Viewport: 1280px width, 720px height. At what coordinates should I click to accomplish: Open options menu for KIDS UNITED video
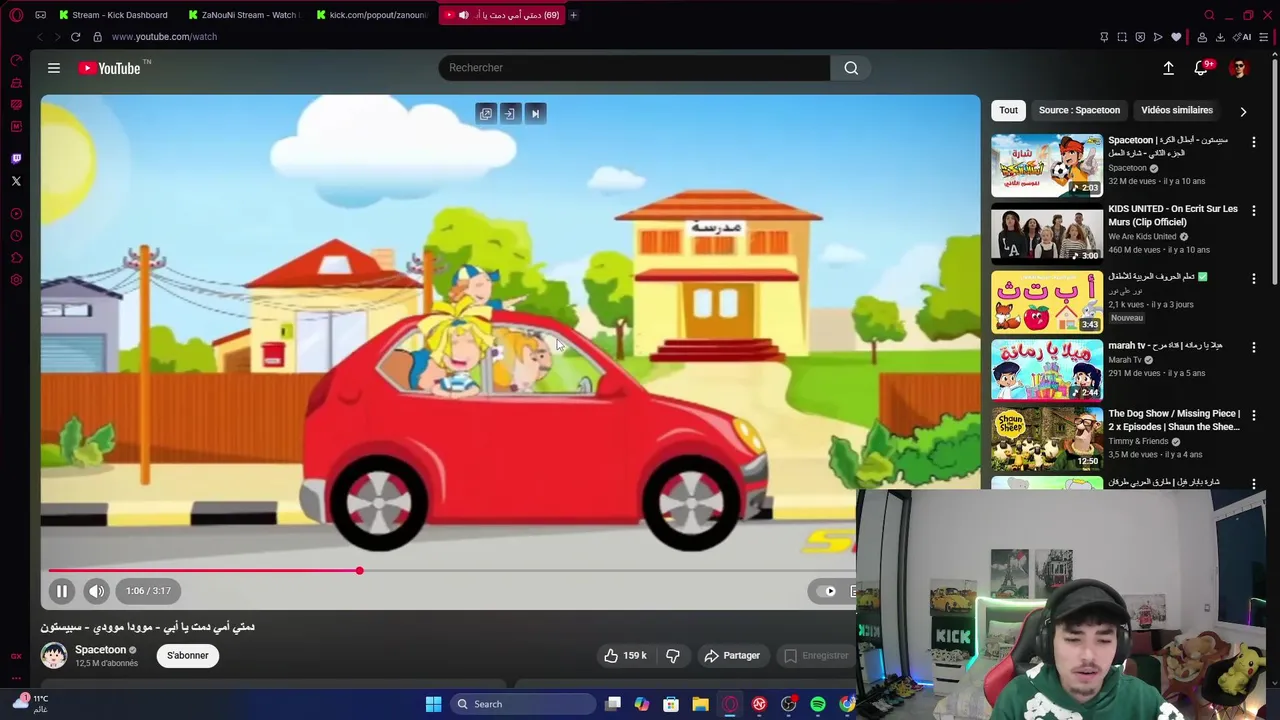pos(1254,211)
